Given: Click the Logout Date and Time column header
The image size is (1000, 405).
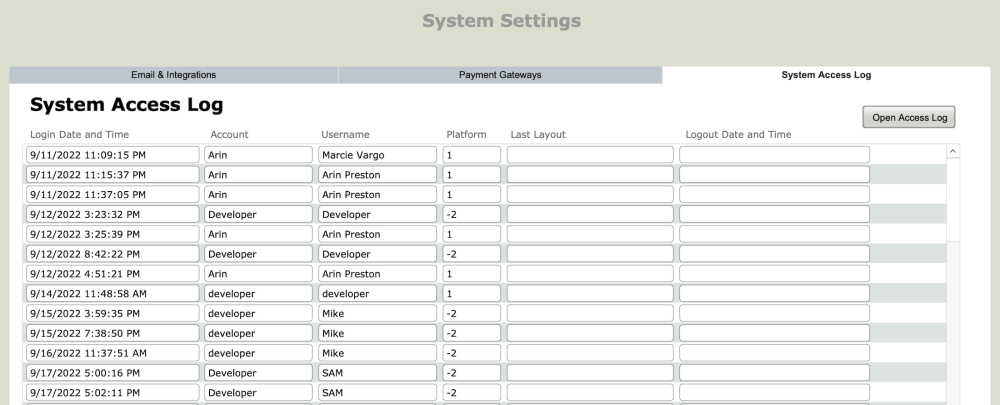Looking at the screenshot, I should click(739, 135).
